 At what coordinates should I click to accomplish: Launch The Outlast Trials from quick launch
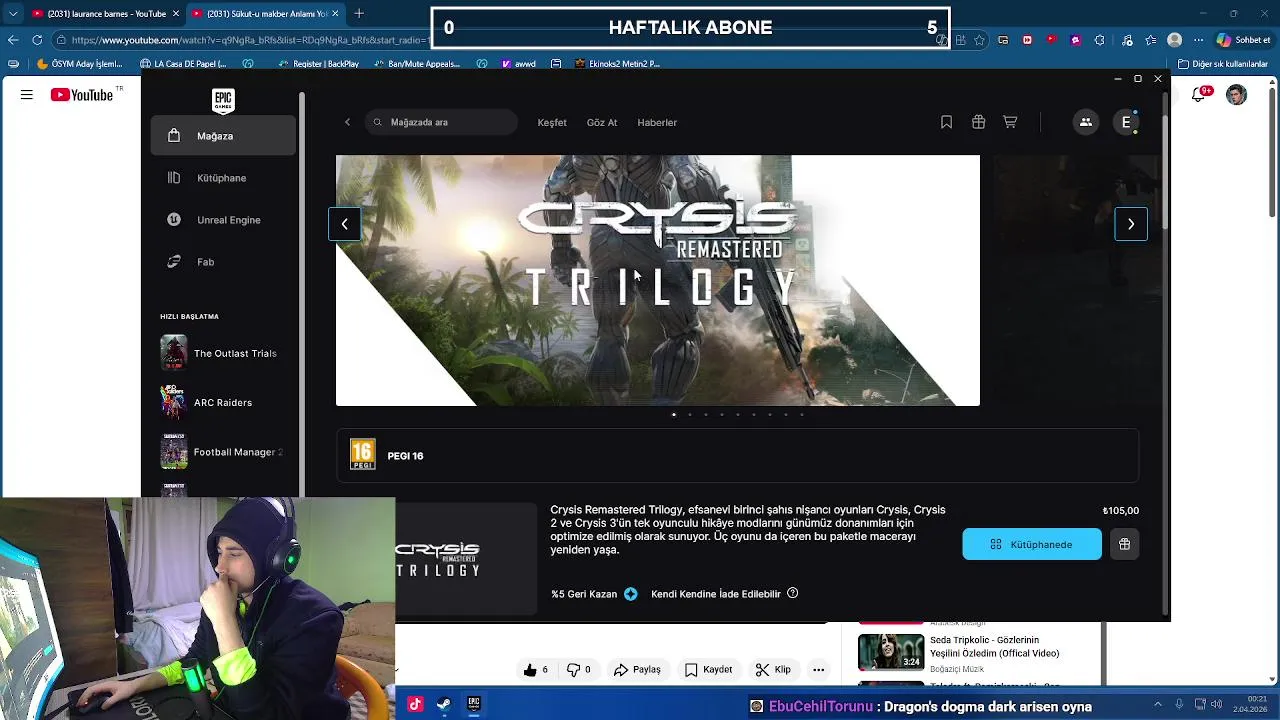[223, 353]
